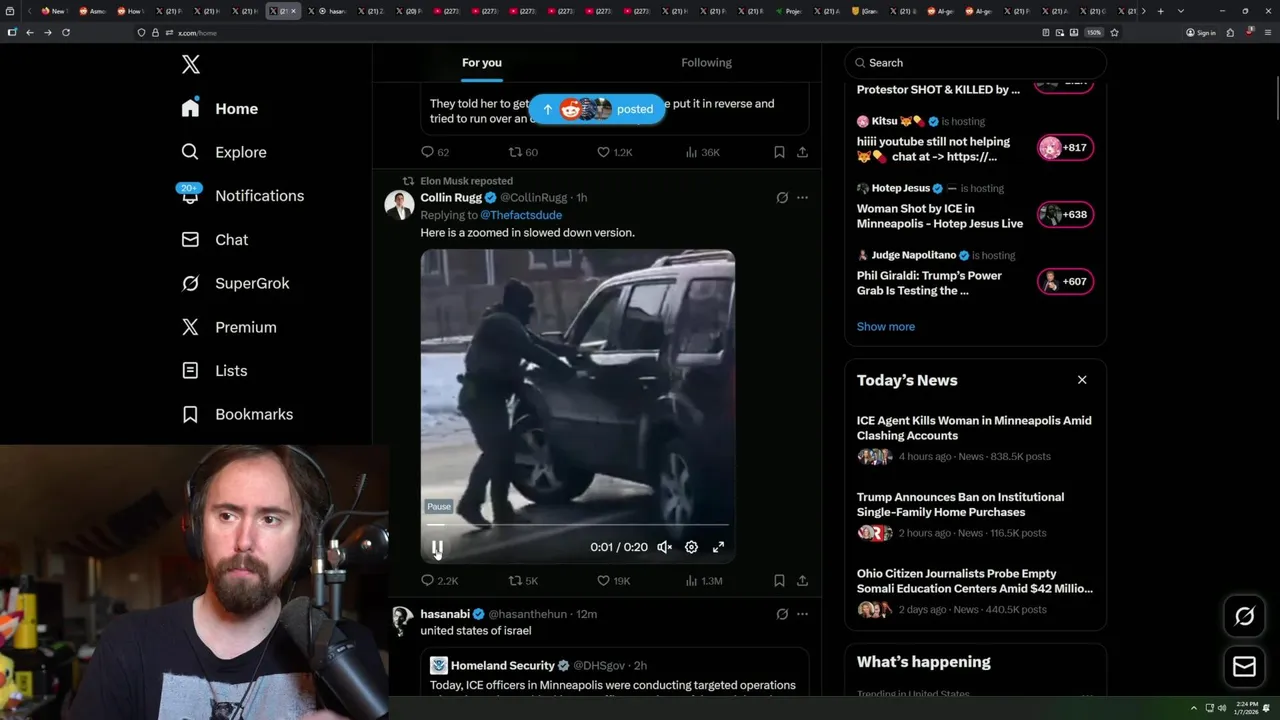
Task: Enter fullscreen for the video
Action: pyautogui.click(x=718, y=547)
